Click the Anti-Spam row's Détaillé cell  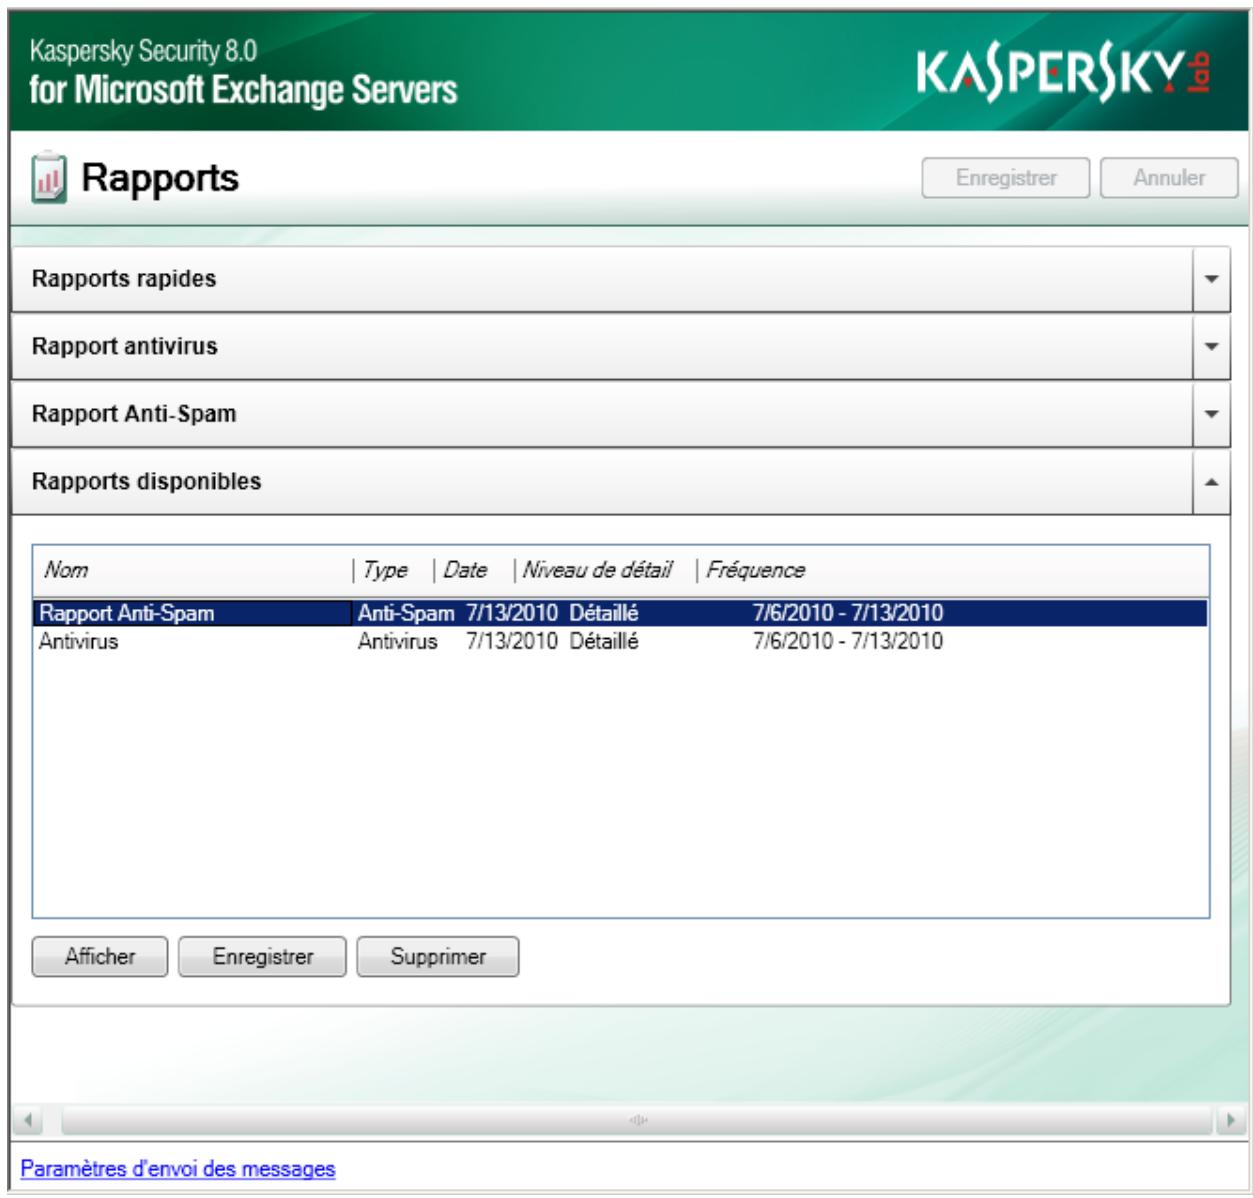tap(604, 613)
